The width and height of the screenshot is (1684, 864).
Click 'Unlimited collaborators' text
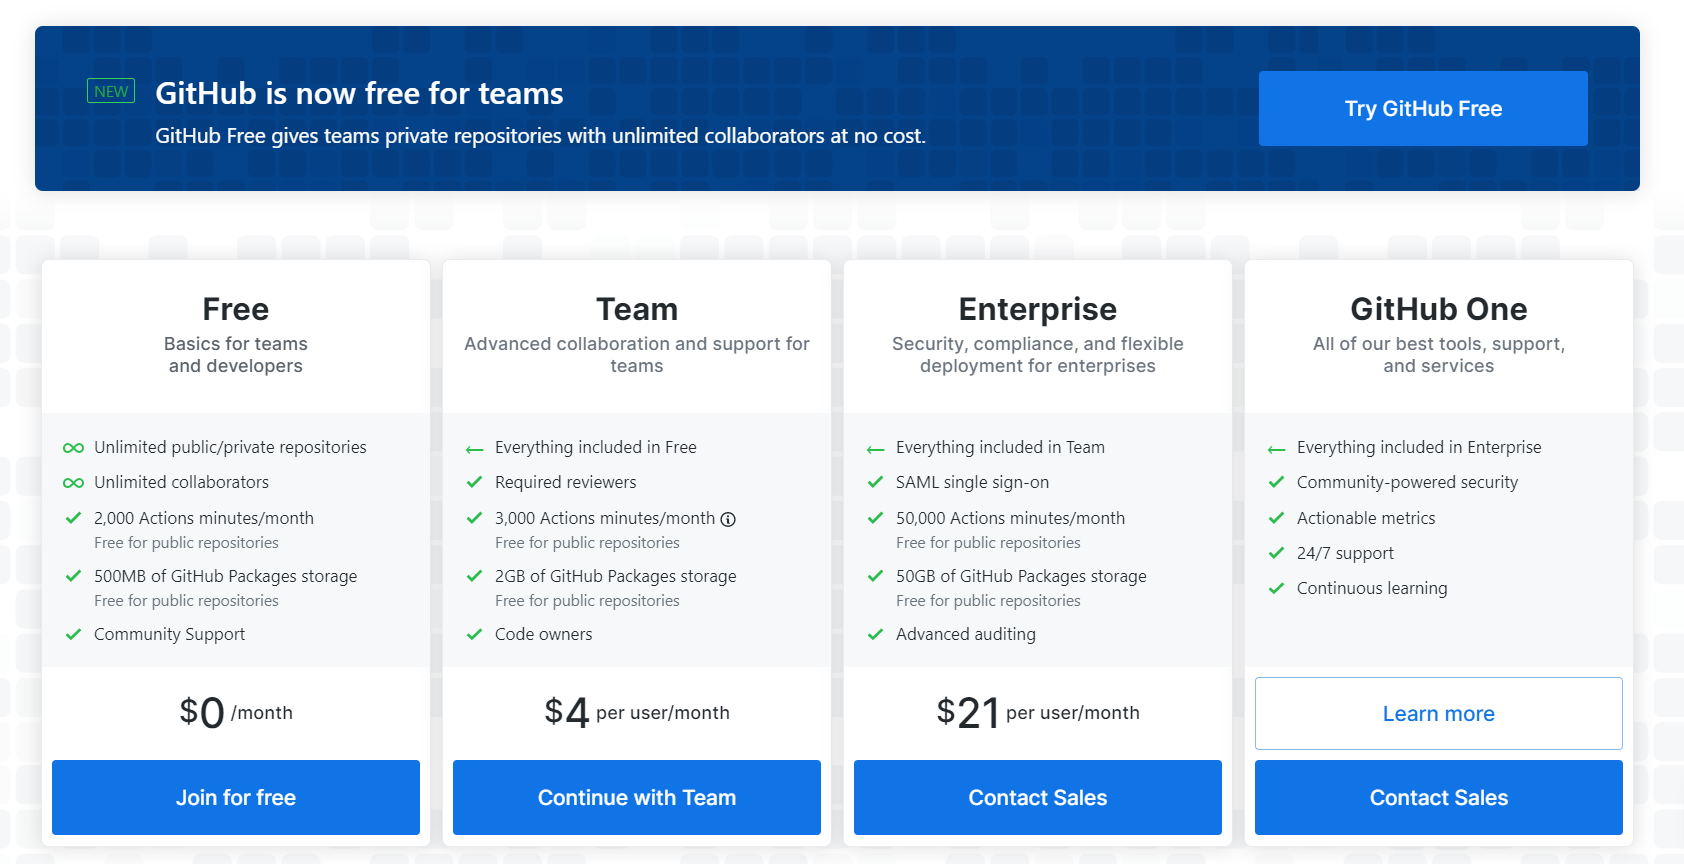click(x=181, y=482)
